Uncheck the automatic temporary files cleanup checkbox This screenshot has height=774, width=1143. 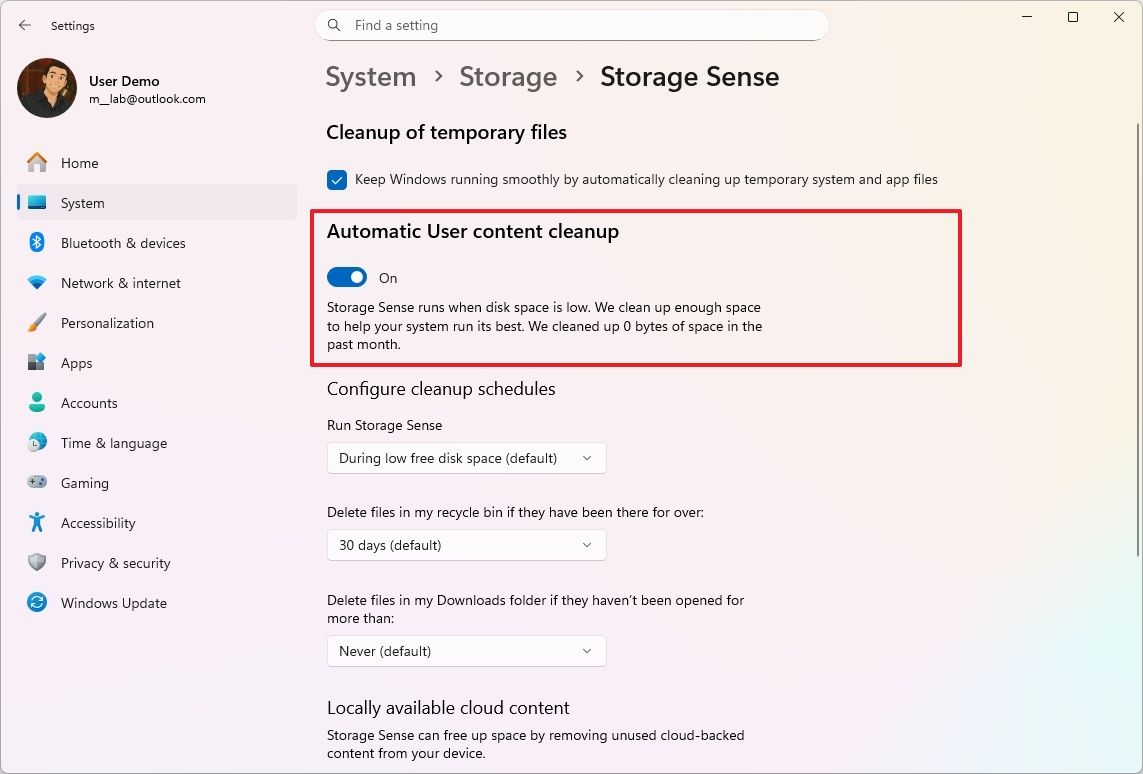(336, 179)
